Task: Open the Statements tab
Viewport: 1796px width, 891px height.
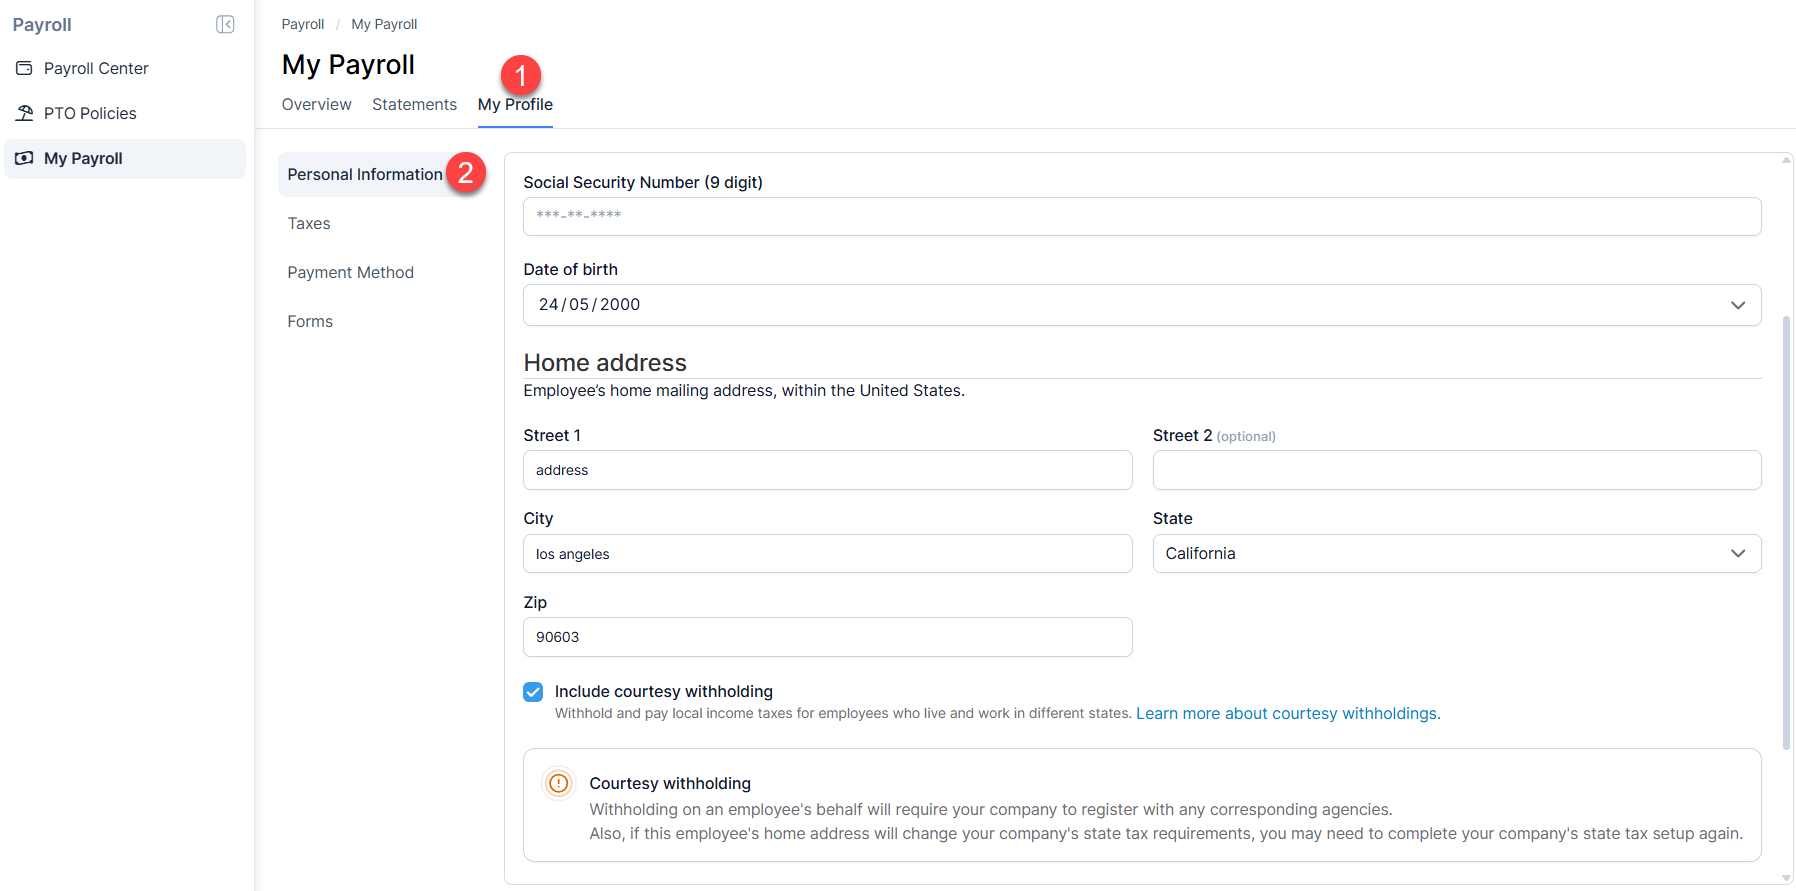Action: tap(414, 104)
